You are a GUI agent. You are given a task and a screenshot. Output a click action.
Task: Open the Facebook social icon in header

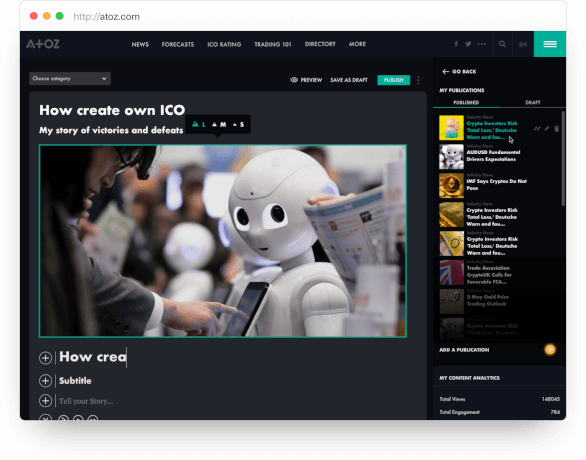(x=456, y=44)
